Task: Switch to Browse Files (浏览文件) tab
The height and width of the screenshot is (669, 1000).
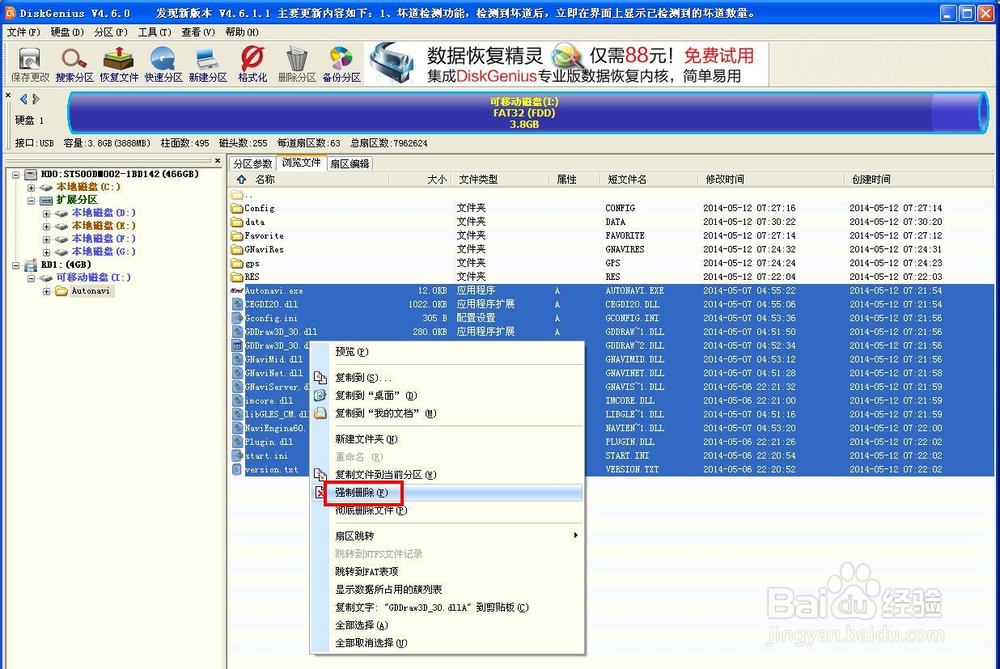Action: pyautogui.click(x=301, y=163)
